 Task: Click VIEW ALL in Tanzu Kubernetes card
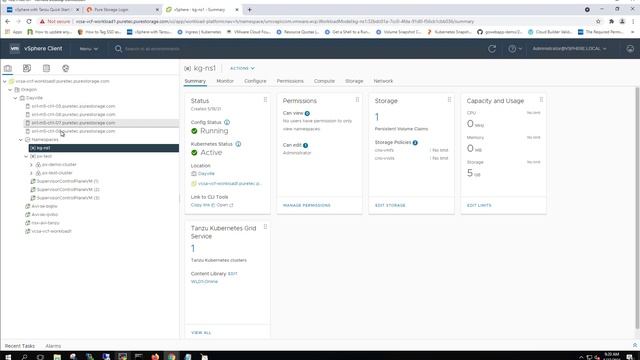click(x=201, y=333)
